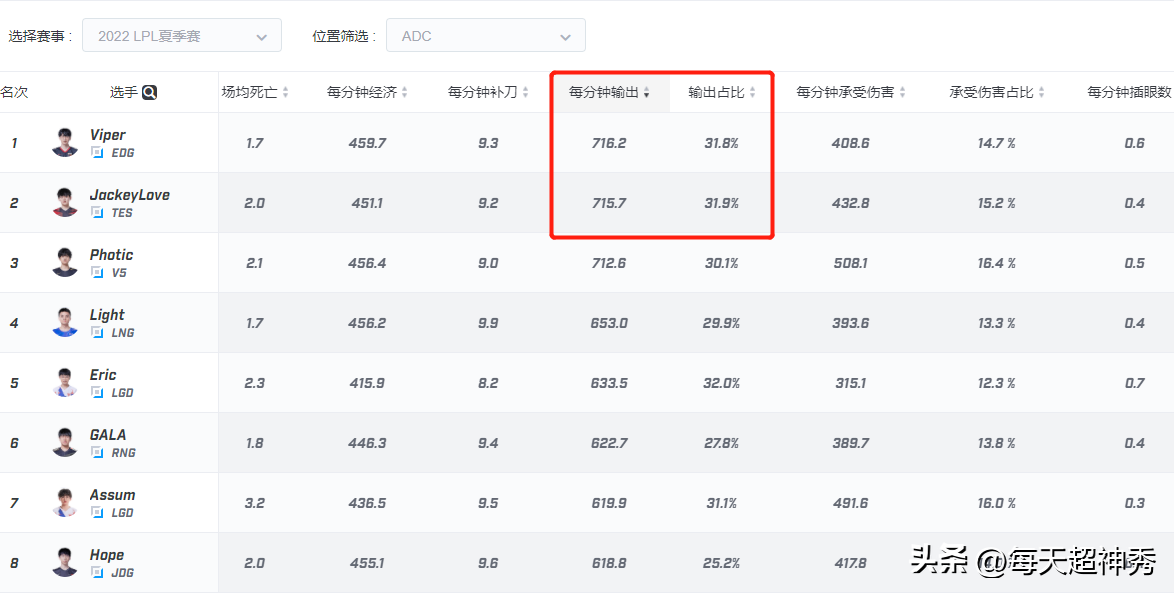Open the ADC position filter dropdown

486,36
